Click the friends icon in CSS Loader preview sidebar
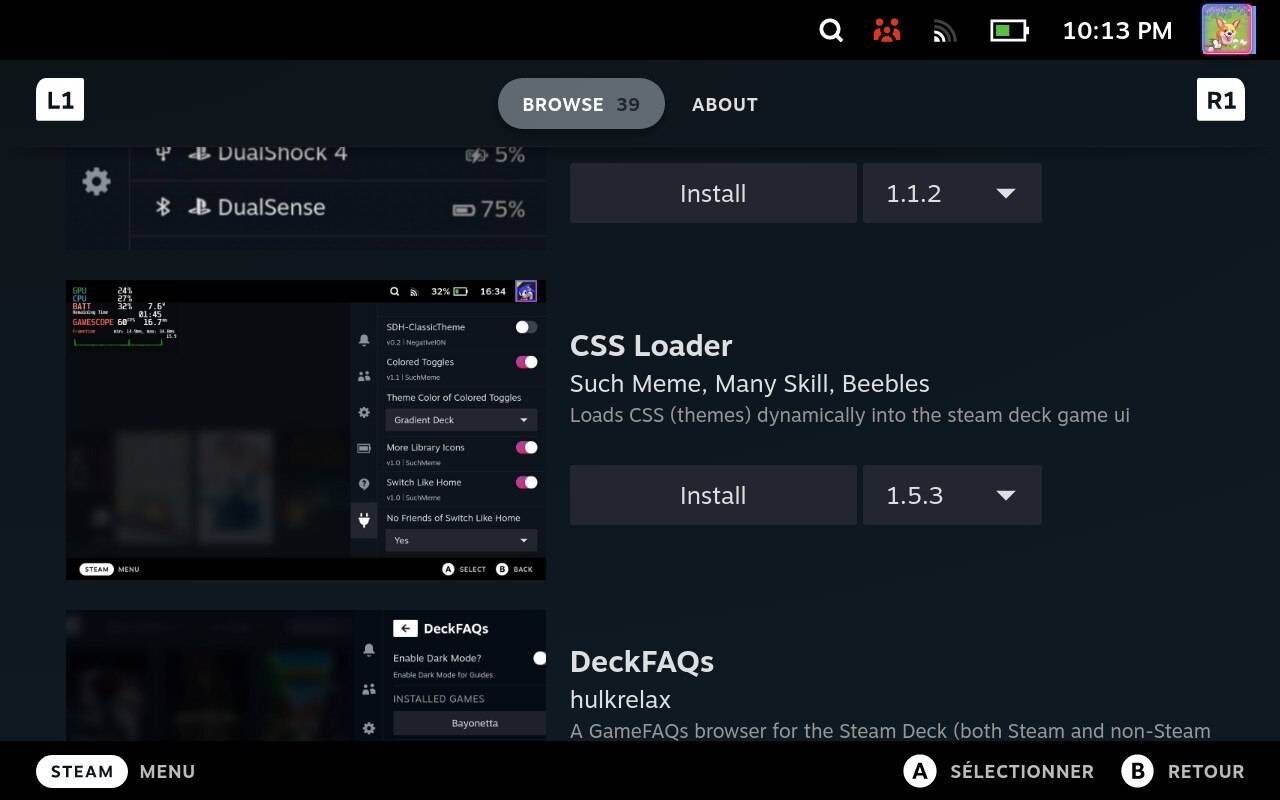The width and height of the screenshot is (1280, 800). tap(364, 376)
